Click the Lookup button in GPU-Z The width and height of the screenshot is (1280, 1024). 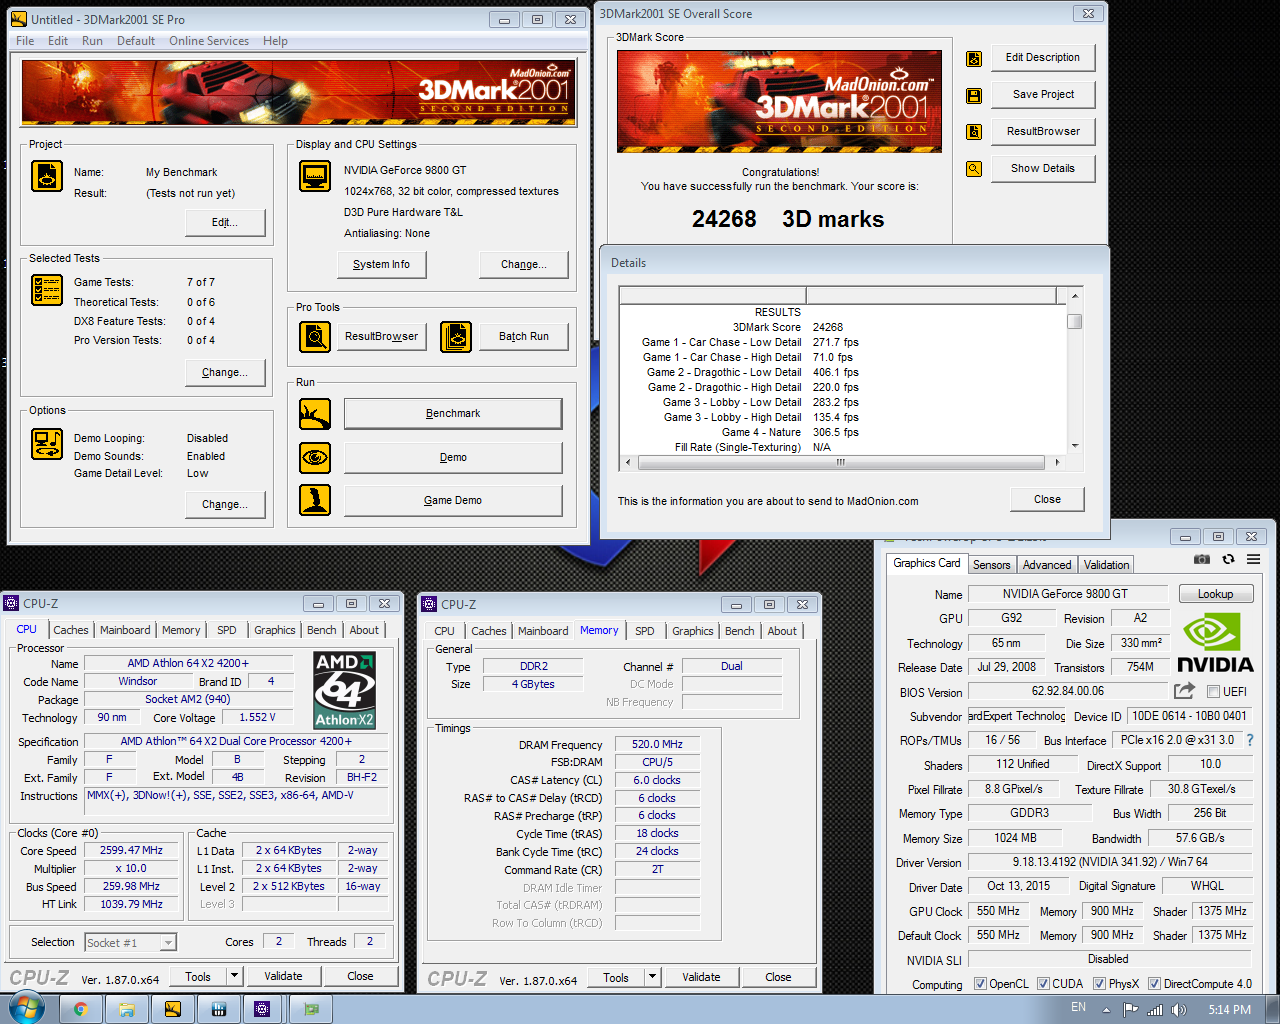pyautogui.click(x=1216, y=594)
